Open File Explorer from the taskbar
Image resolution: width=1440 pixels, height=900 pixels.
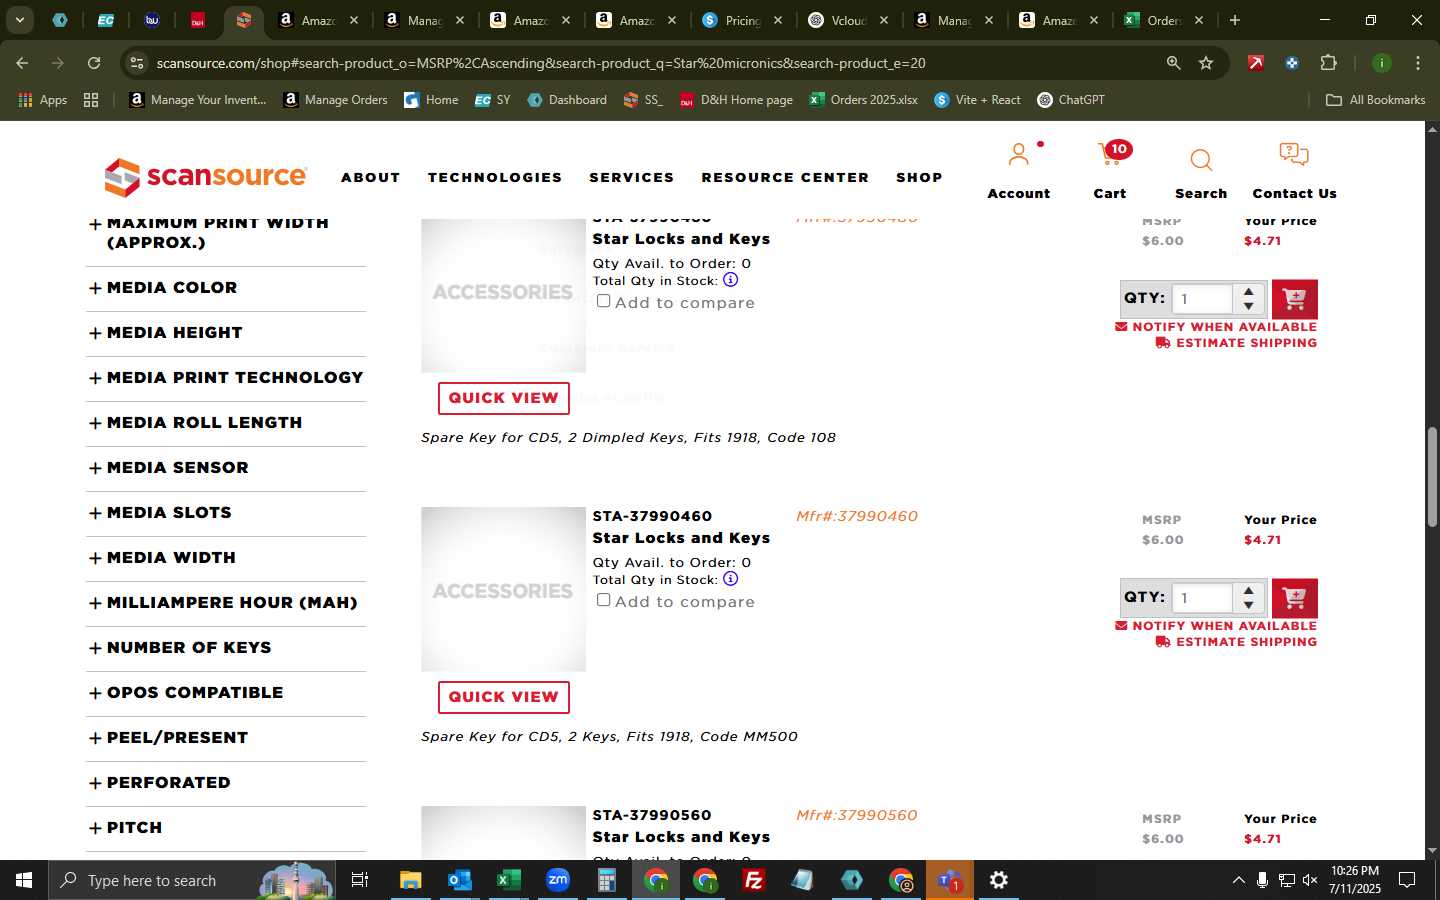click(x=410, y=880)
